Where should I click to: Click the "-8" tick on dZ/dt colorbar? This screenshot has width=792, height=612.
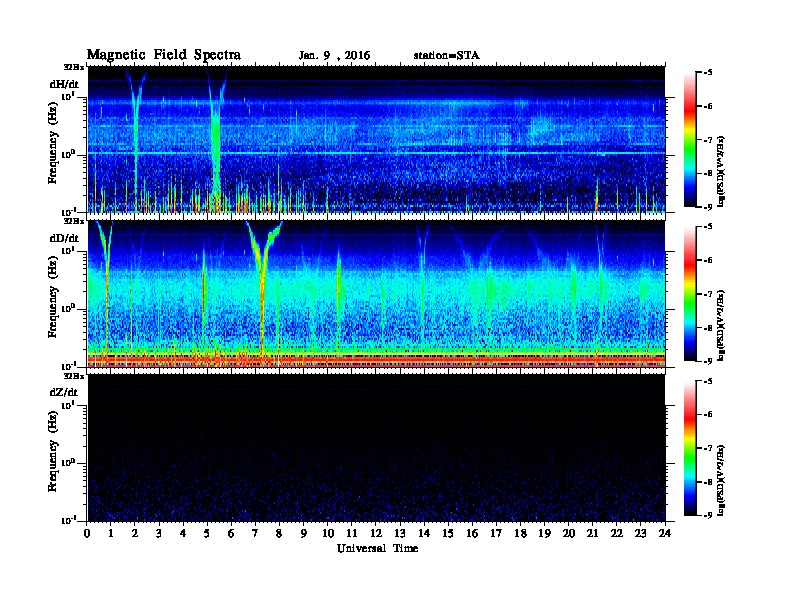point(708,482)
